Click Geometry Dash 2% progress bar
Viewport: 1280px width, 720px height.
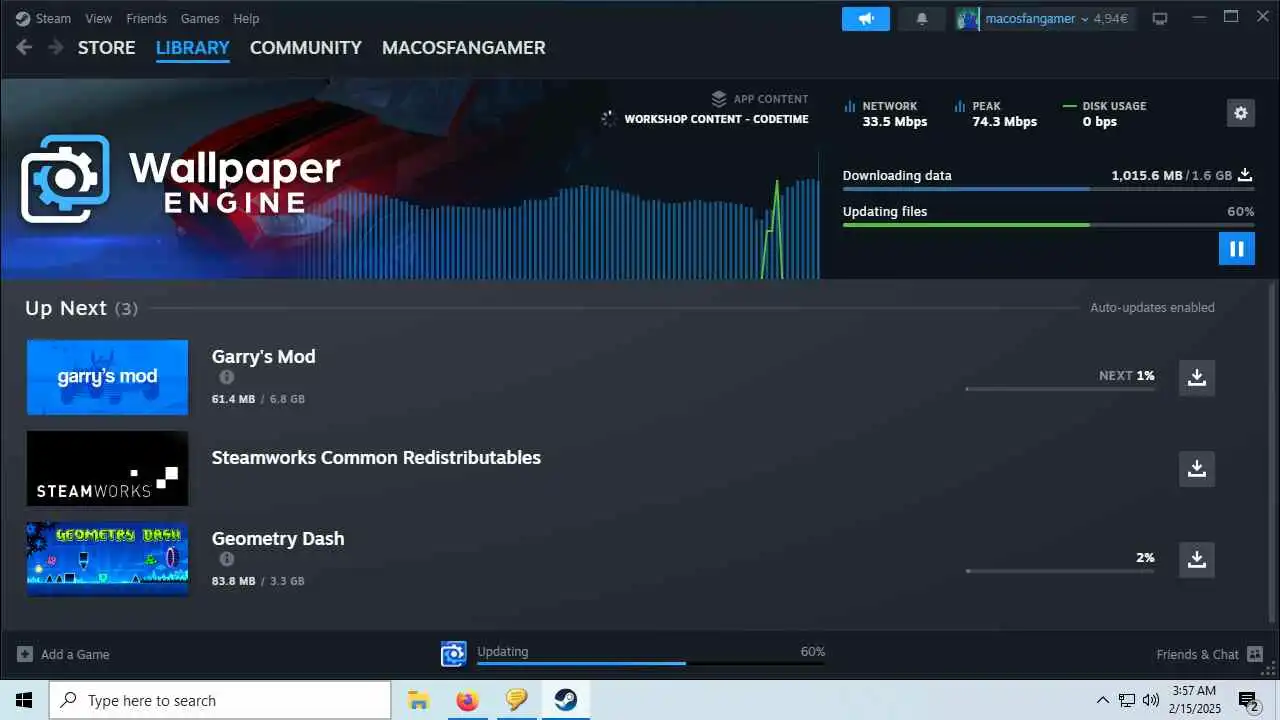(x=1060, y=571)
